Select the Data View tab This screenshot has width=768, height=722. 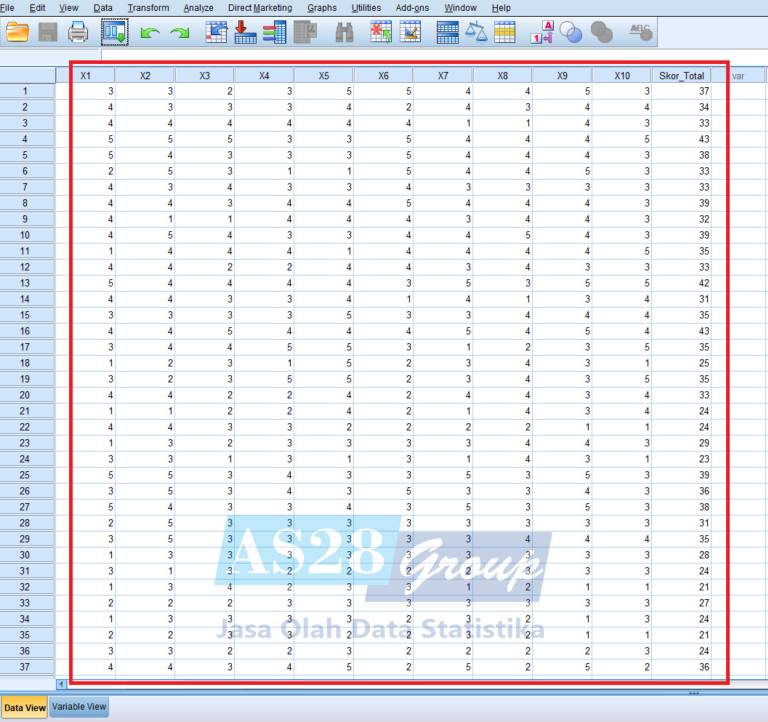coord(25,706)
